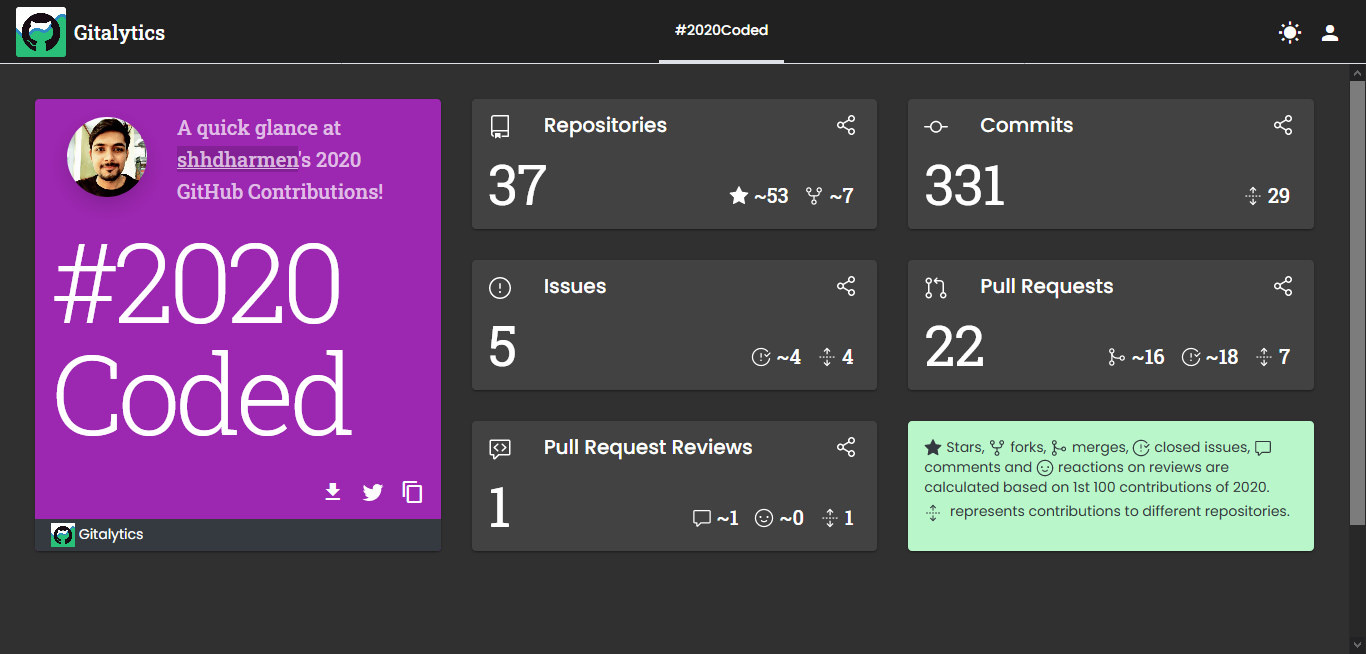Switch to the #2020Coded tab
1366x654 pixels.
[721, 31]
